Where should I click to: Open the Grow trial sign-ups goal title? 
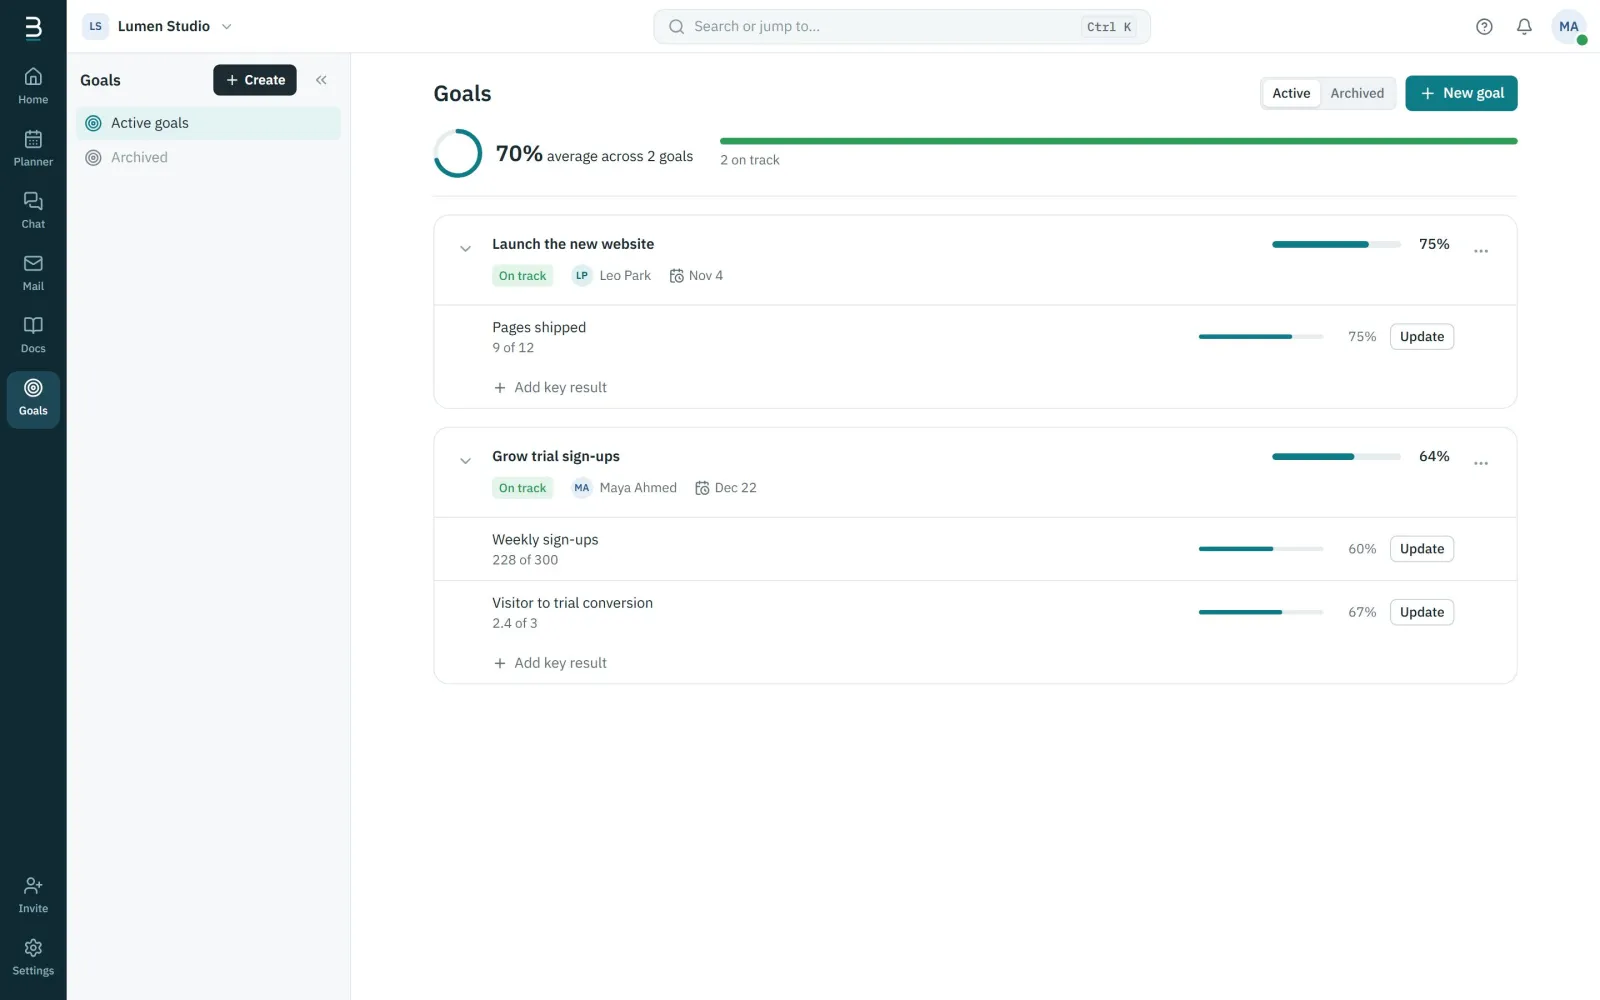(x=556, y=456)
